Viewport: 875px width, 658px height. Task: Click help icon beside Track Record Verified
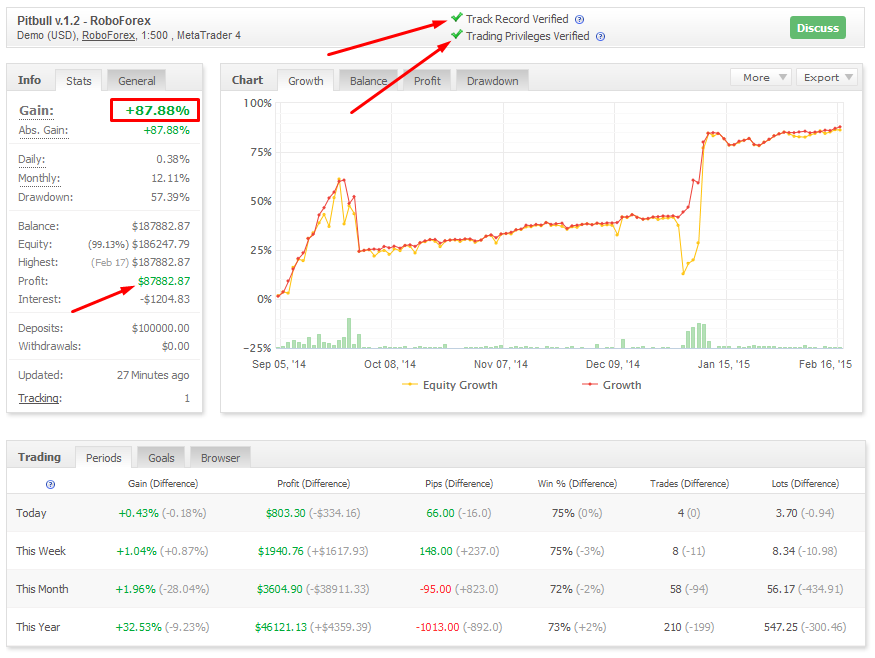580,19
